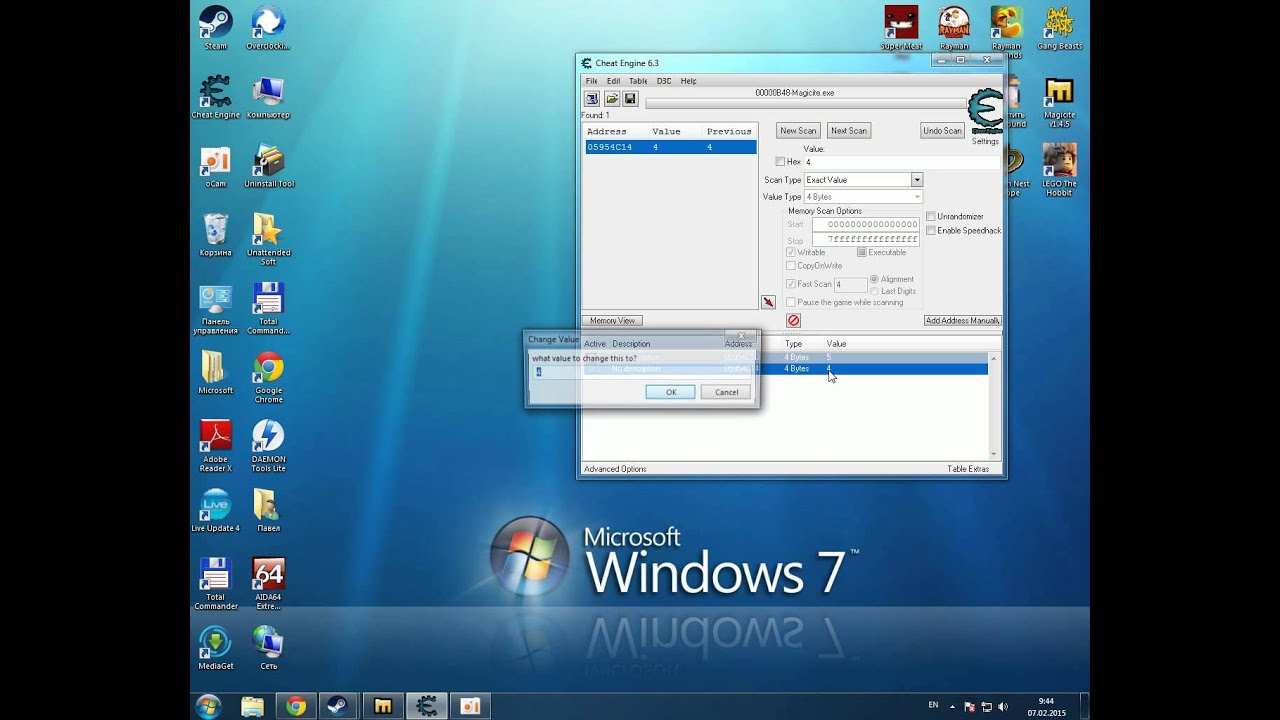Select the Live Update 4 desktop icon
Screen dimensions: 1280x720
tap(215, 510)
